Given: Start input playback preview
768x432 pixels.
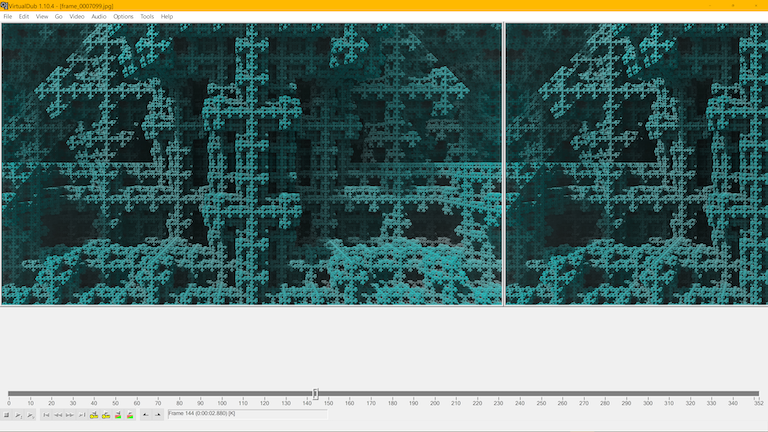Looking at the screenshot, I should point(18,415).
